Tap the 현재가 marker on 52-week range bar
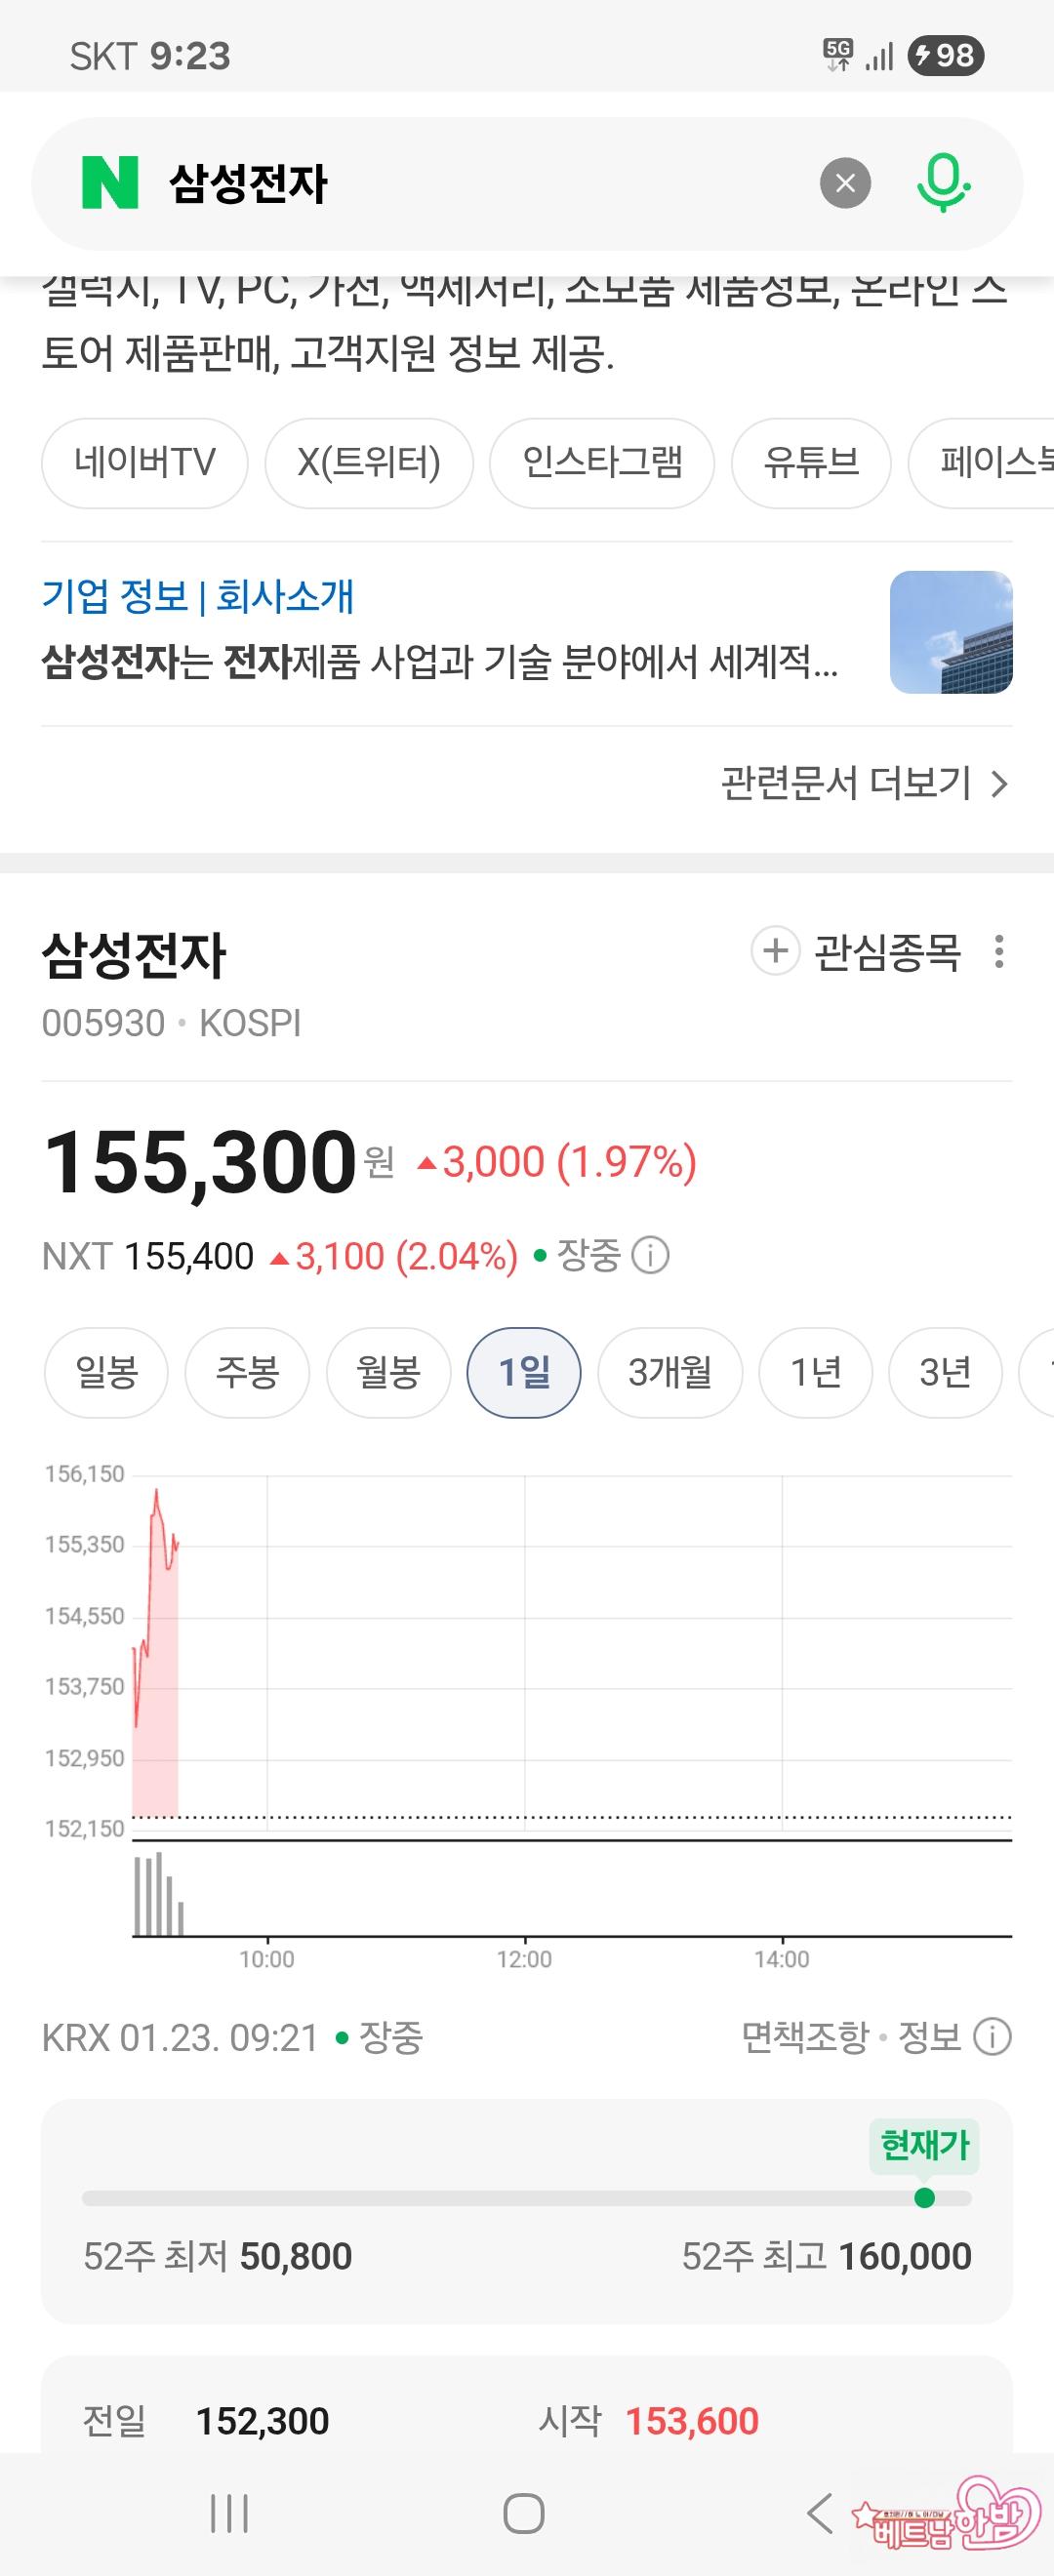 [x=925, y=2197]
